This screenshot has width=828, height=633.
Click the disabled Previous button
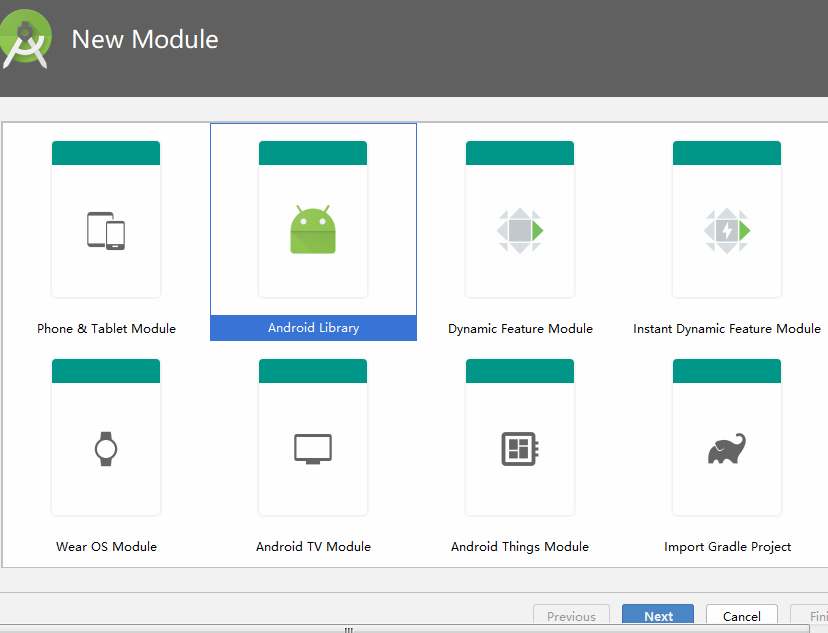click(x=571, y=616)
